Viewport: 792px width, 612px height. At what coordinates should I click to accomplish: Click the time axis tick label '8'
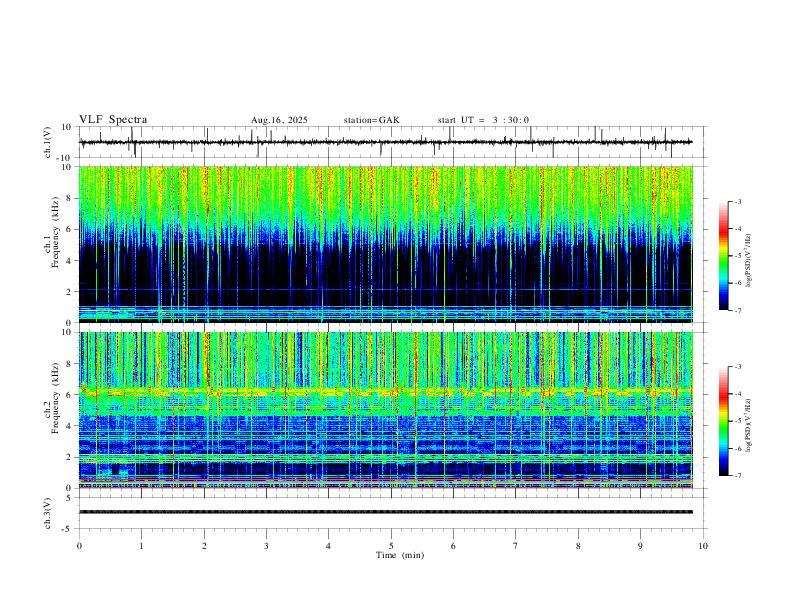[578, 546]
